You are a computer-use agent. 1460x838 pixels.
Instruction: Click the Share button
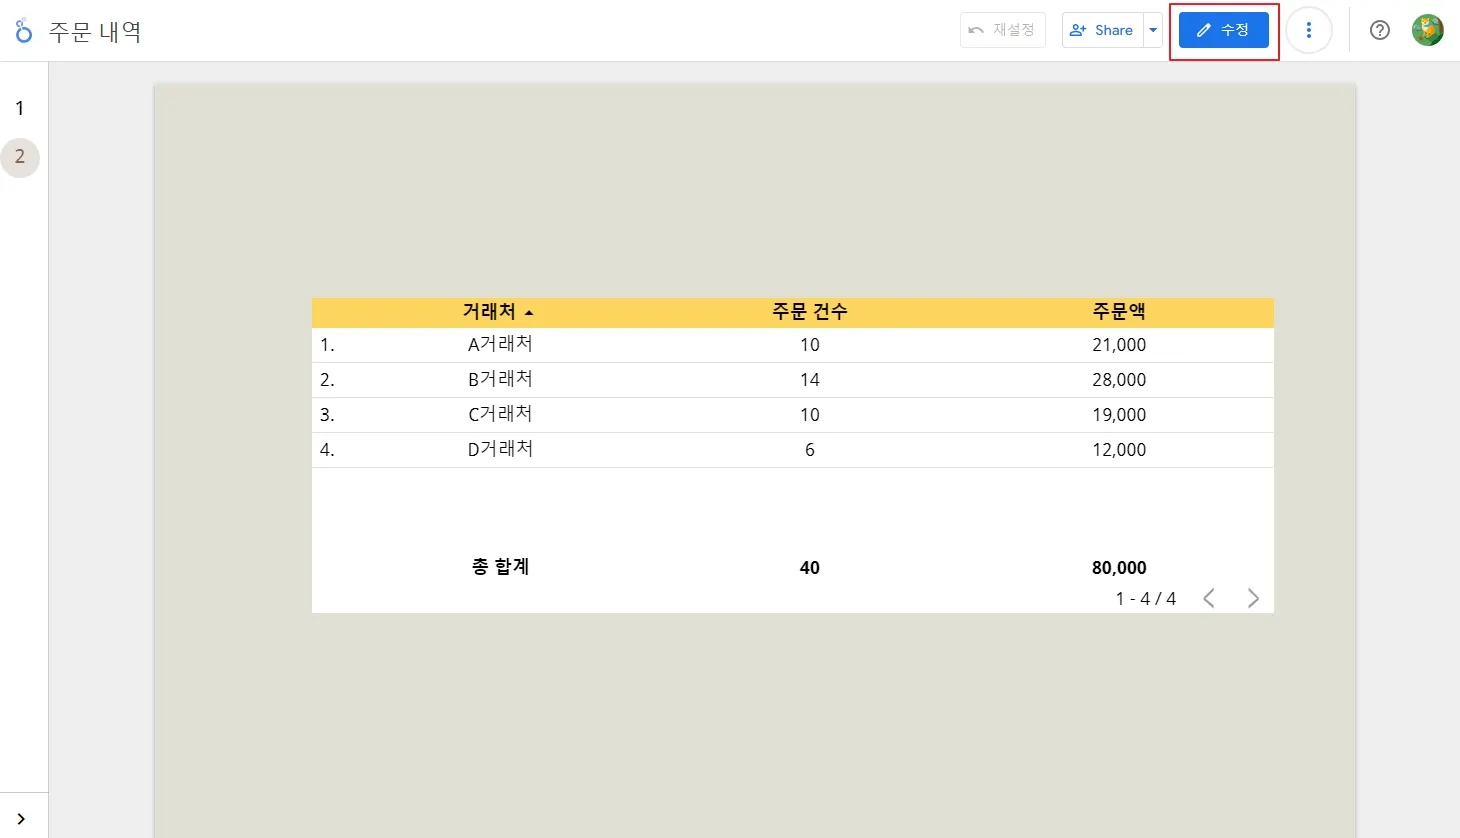(1103, 30)
